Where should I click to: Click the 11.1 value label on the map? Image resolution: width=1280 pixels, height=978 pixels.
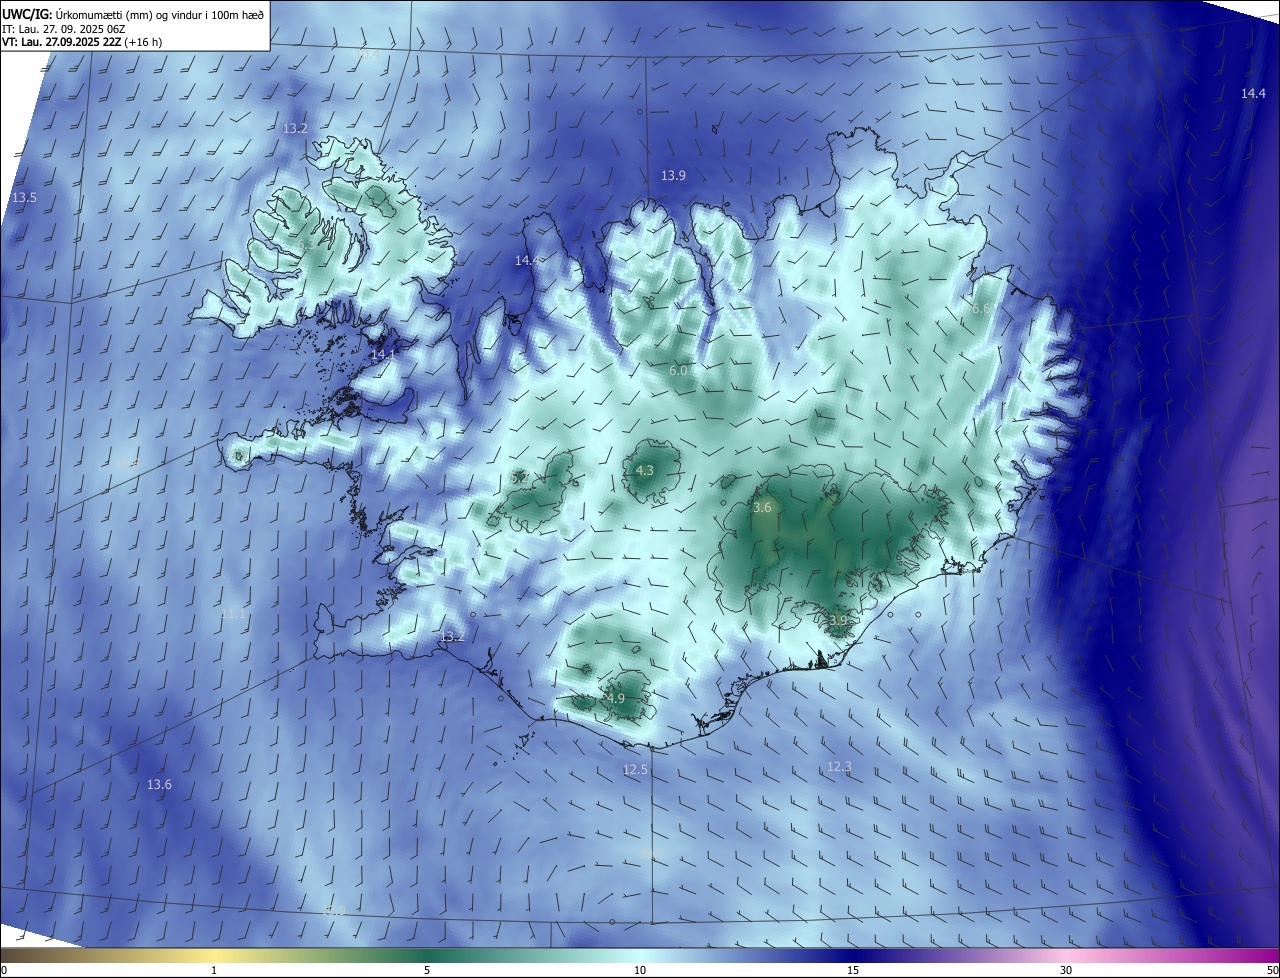[x=233, y=613]
